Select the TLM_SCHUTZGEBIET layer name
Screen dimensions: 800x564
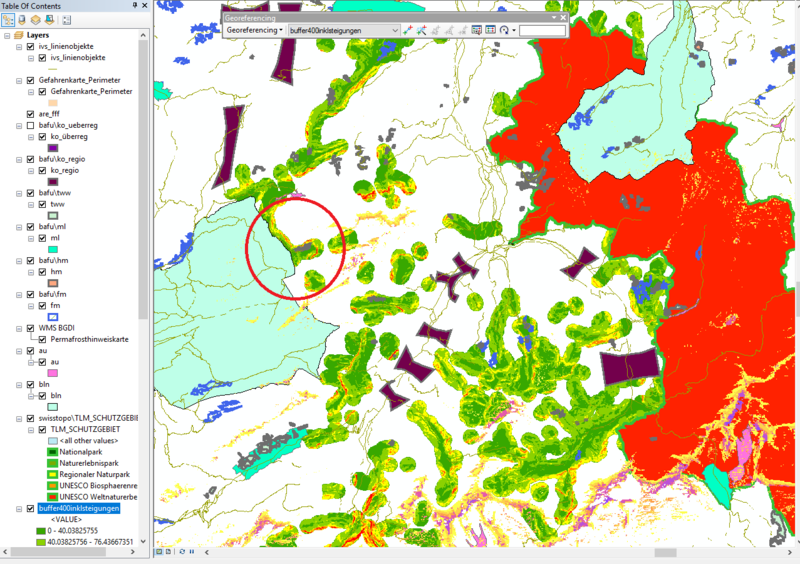(x=92, y=429)
